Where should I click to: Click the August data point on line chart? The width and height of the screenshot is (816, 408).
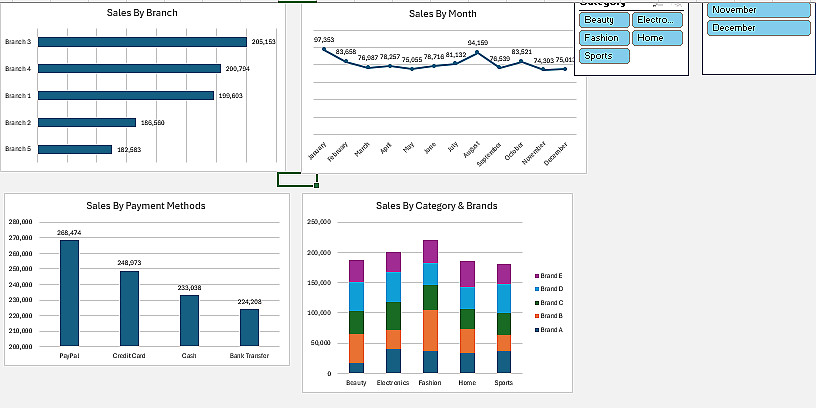coord(477,52)
